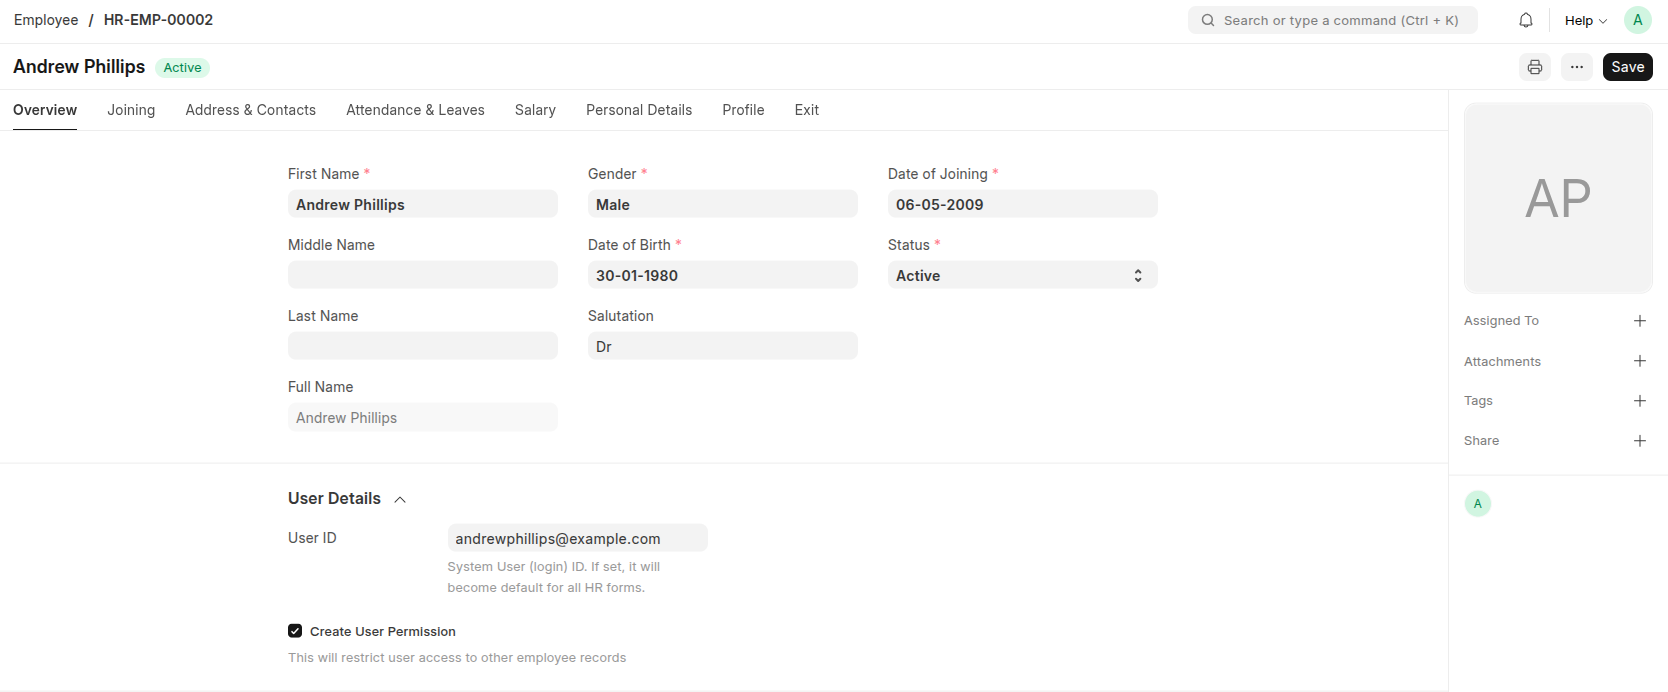This screenshot has height=692, width=1668.
Task: Click the User ID email field
Action: pyautogui.click(x=578, y=538)
